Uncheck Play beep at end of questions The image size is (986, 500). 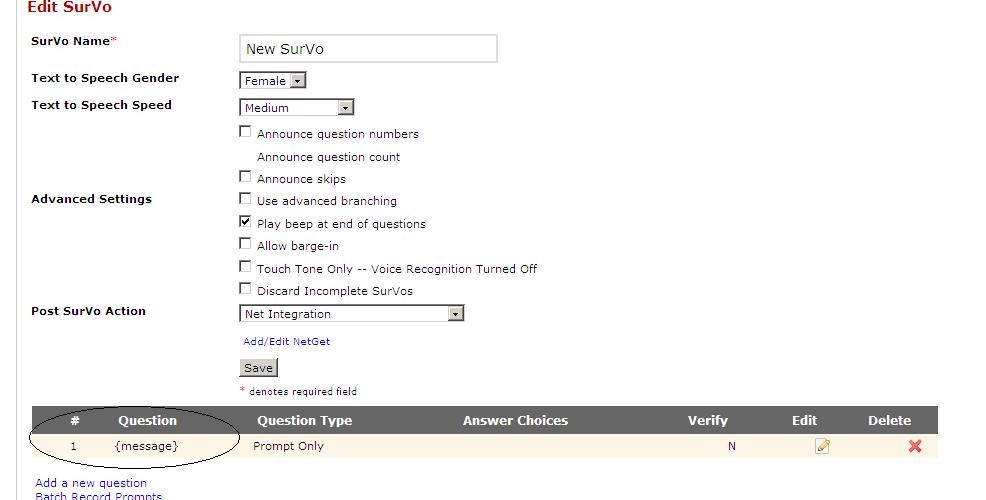[x=246, y=222]
